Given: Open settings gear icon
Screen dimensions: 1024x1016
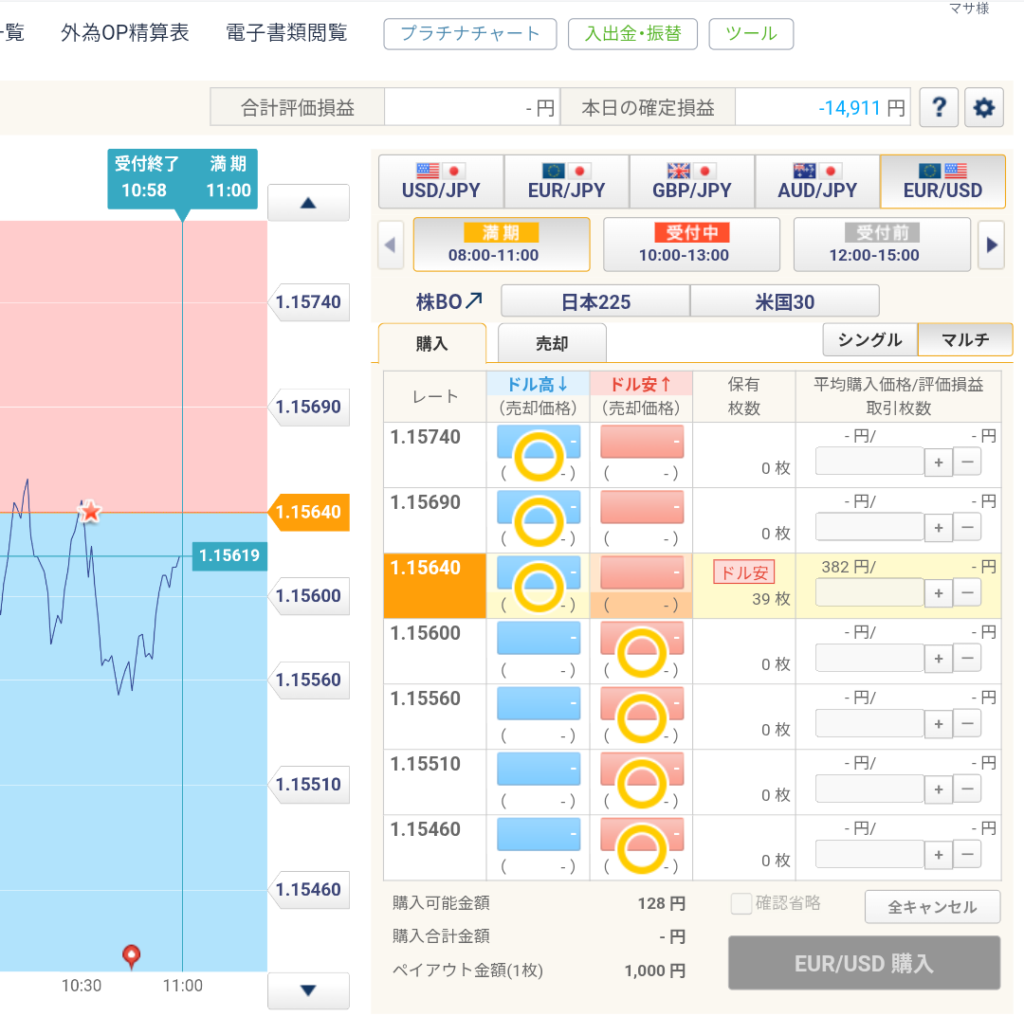Looking at the screenshot, I should (983, 108).
